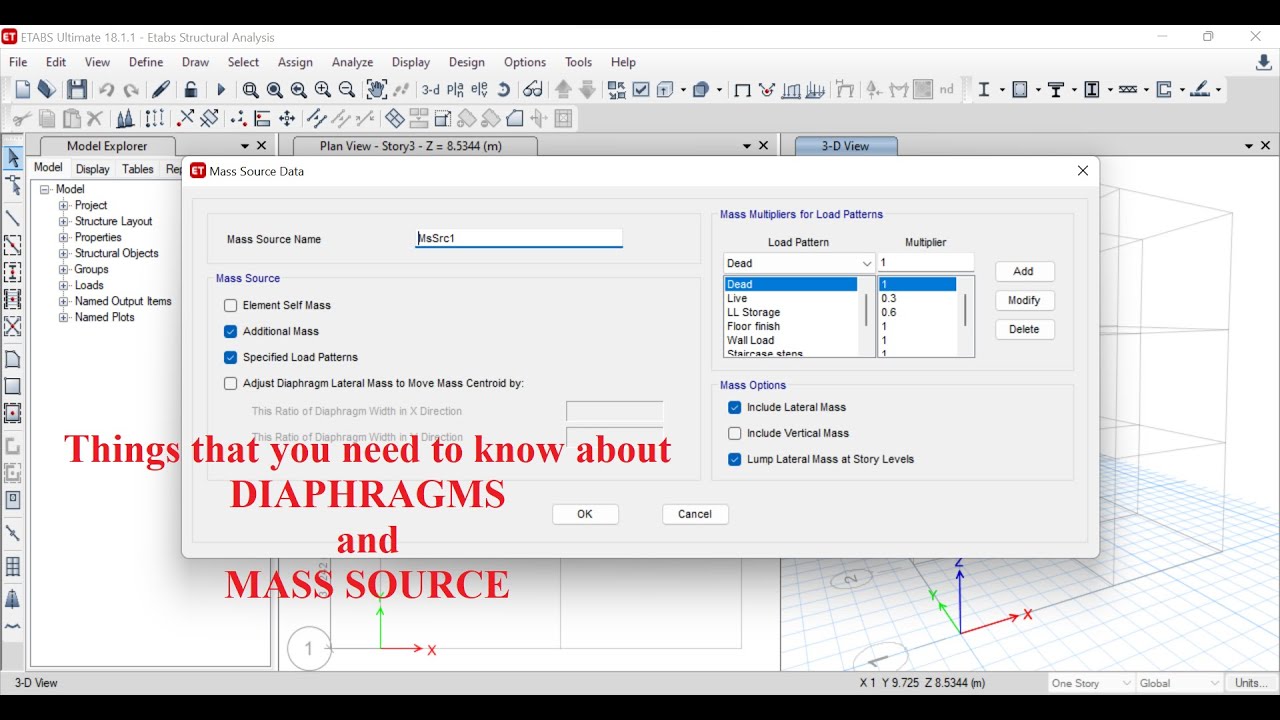
Task: Set the 3-d default view icon
Action: 431,90
